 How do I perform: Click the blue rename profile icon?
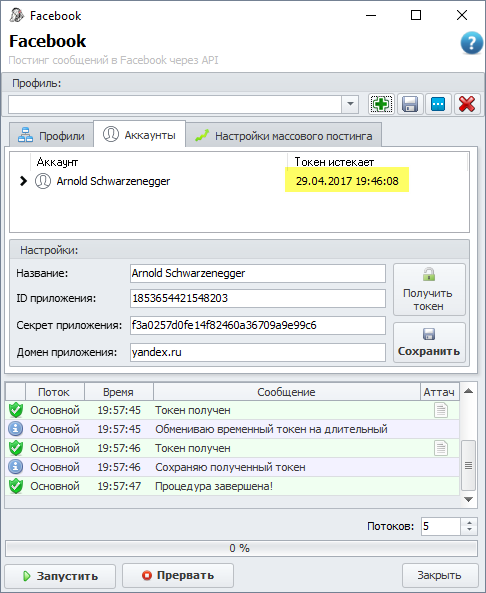tap(438, 104)
